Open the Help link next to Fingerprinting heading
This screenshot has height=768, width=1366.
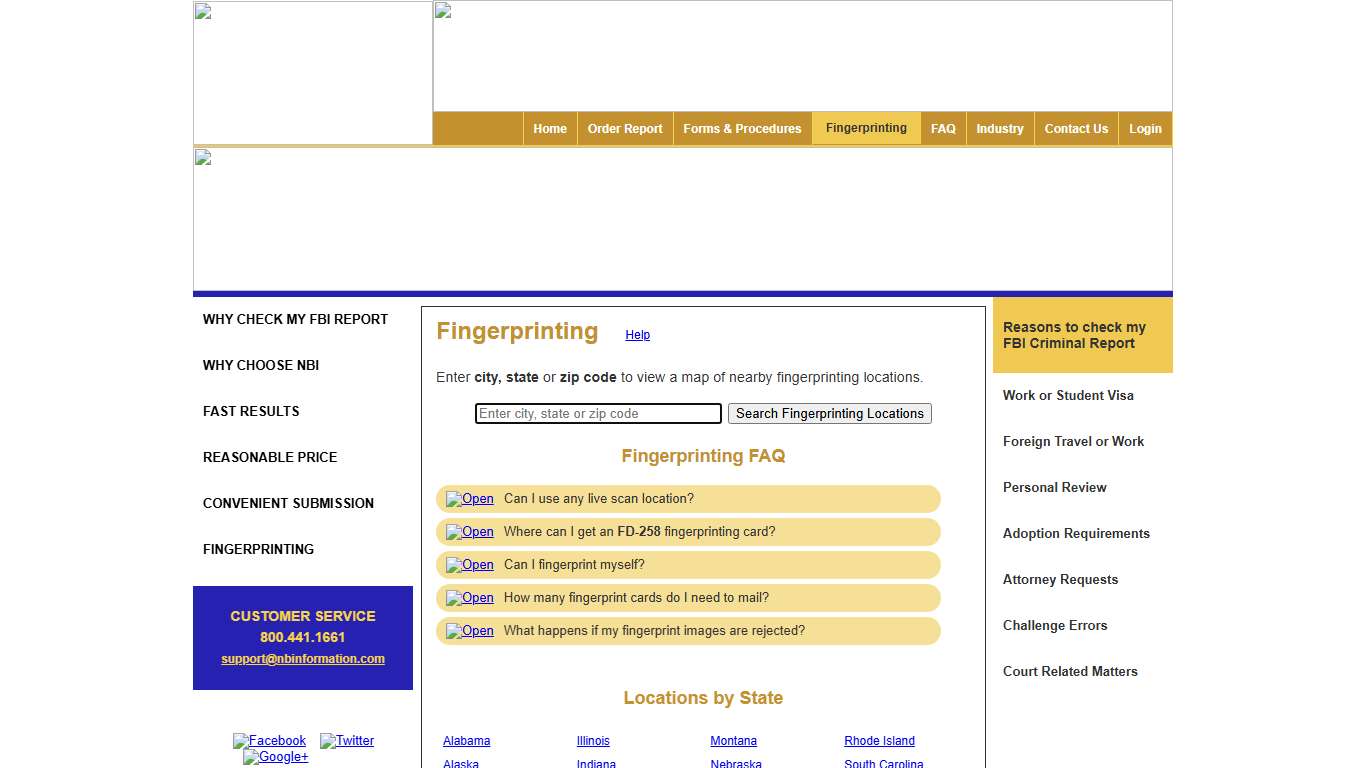(637, 335)
